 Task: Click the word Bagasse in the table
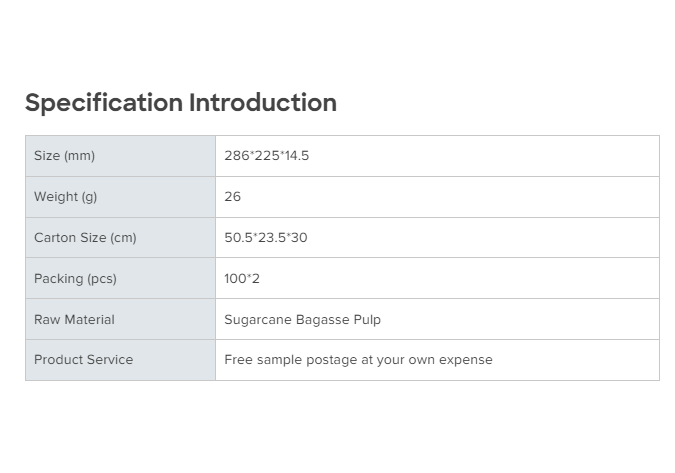click(319, 320)
